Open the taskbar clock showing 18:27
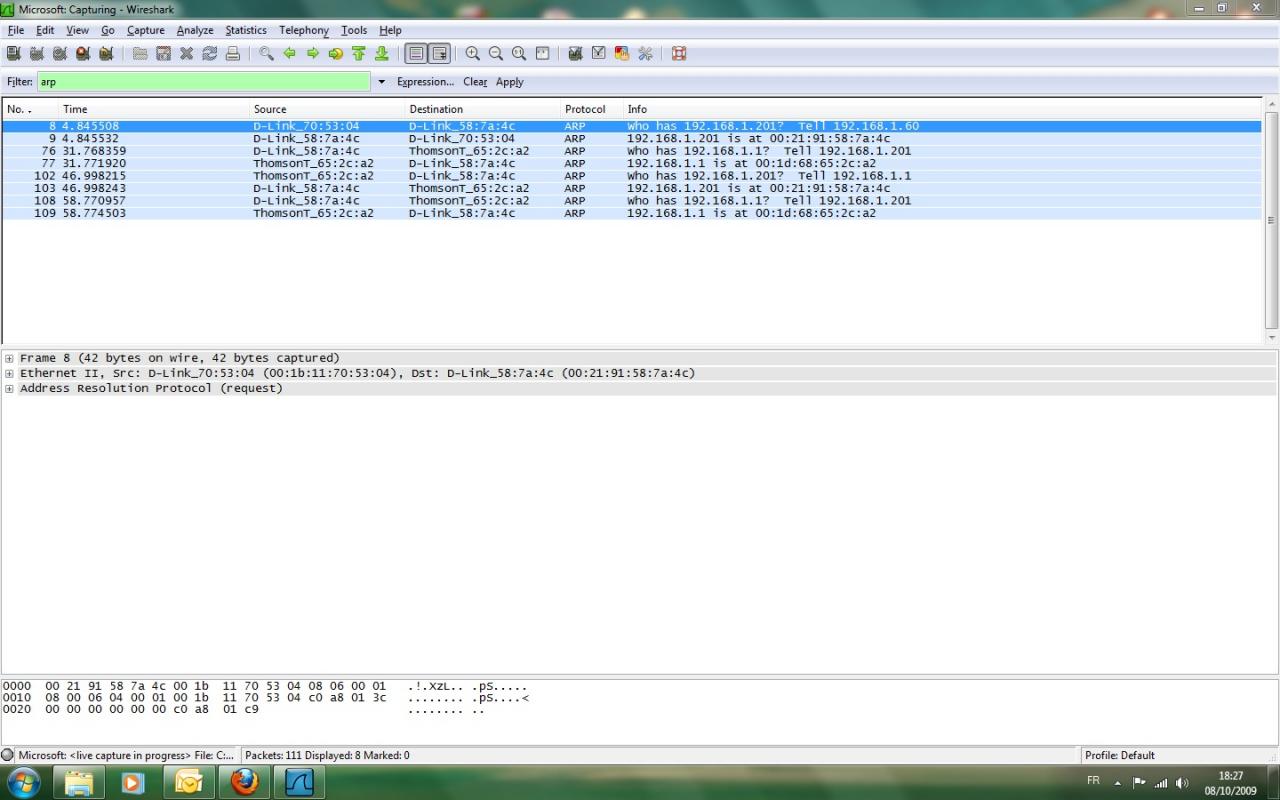Image resolution: width=1280 pixels, height=800 pixels. [1231, 783]
